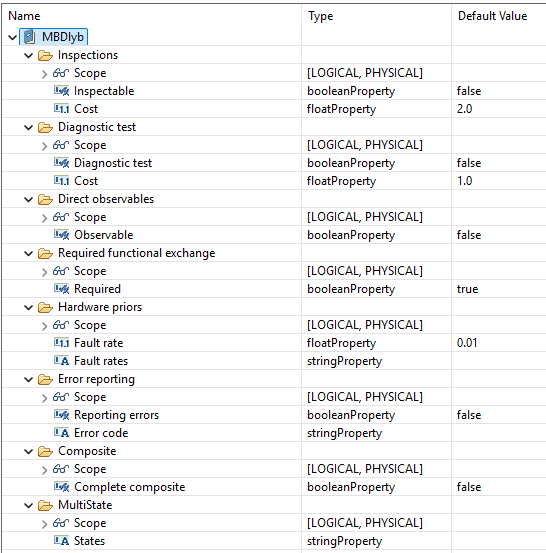Click the Required boolean property icon
The height and width of the screenshot is (553, 546).
coord(61,289)
